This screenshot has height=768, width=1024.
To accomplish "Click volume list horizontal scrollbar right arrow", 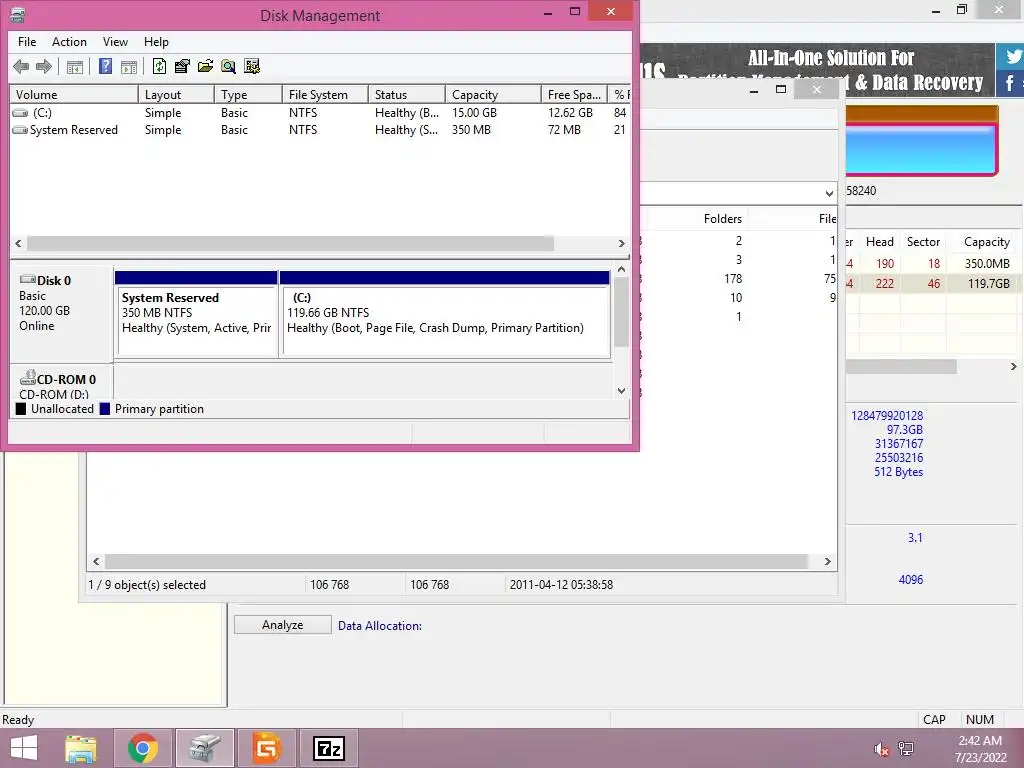I will (621, 244).
